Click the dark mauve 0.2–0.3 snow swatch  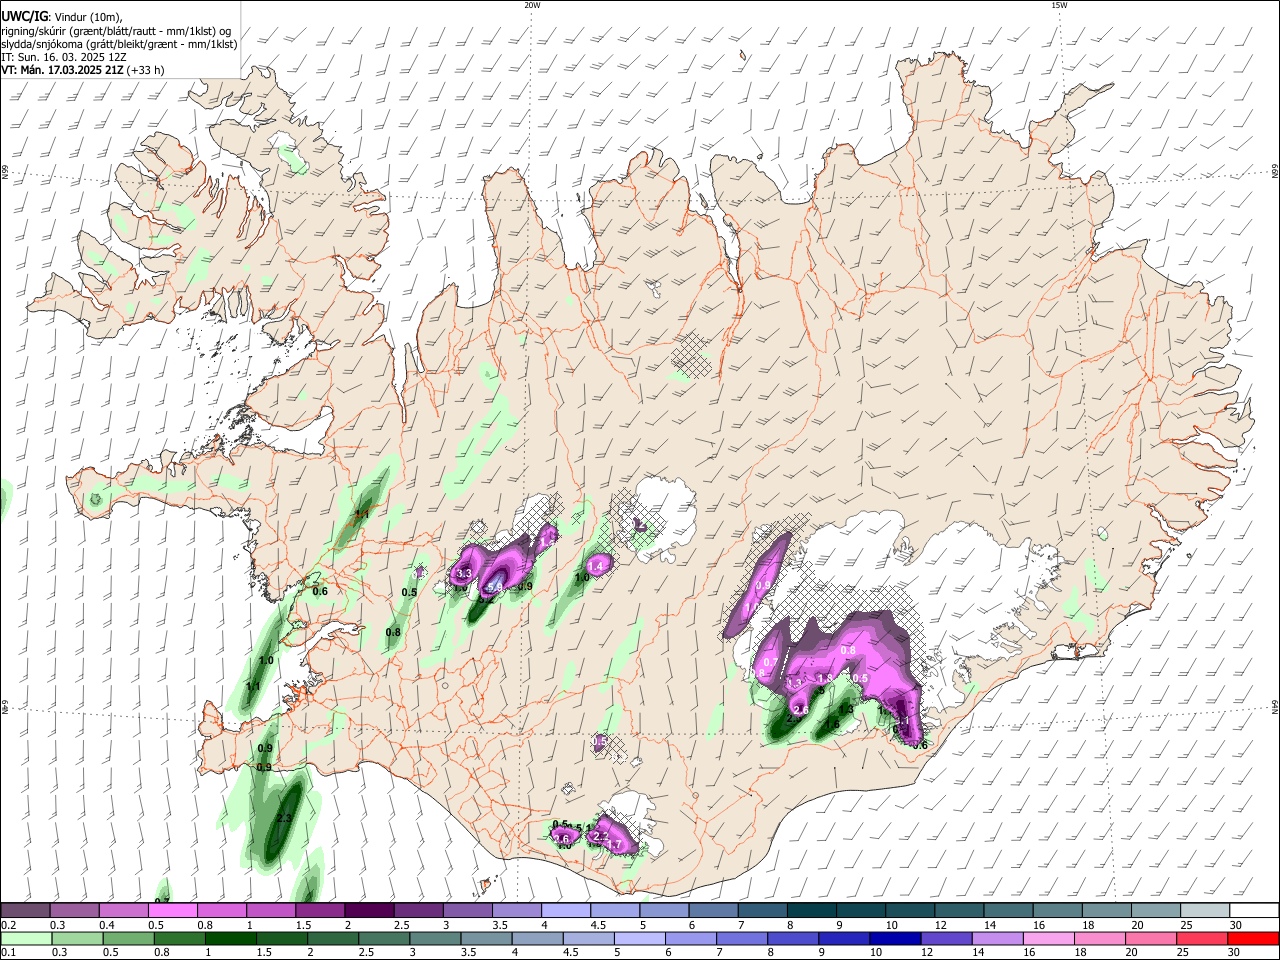[25, 911]
